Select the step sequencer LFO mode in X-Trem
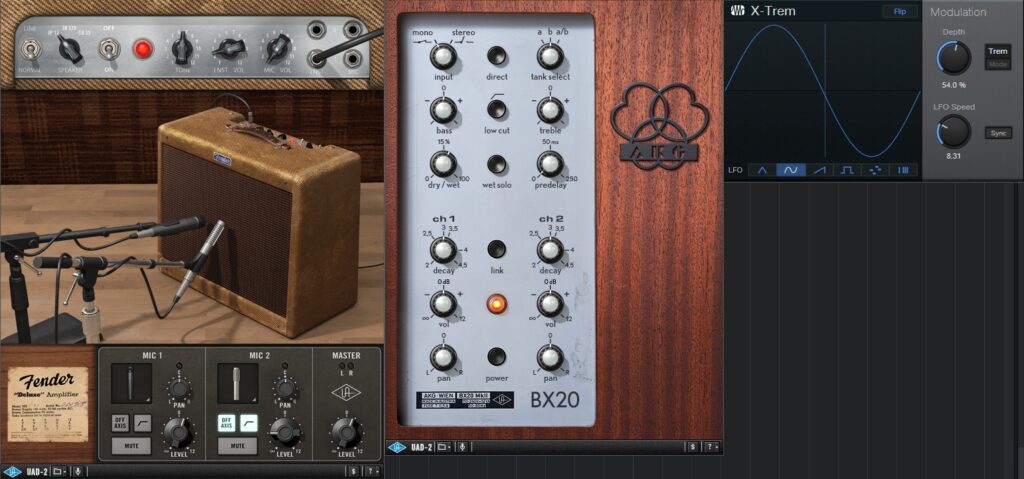1024x479 pixels. pyautogui.click(x=904, y=170)
